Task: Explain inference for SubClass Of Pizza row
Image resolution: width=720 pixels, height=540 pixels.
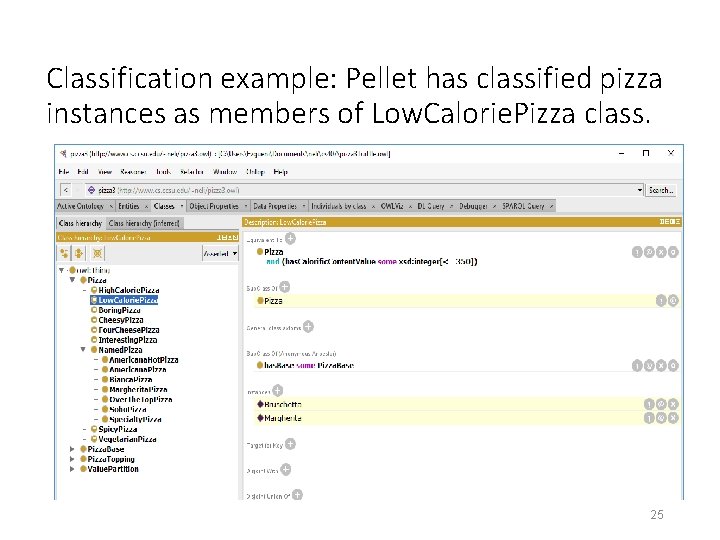Action: pos(661,301)
